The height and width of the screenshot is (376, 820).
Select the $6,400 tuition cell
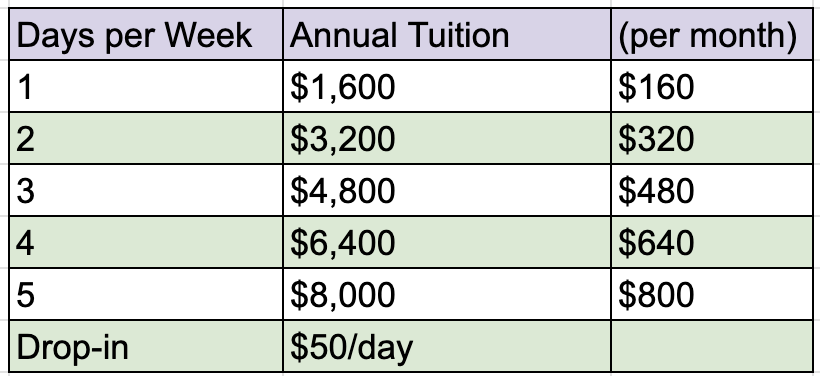click(447, 242)
